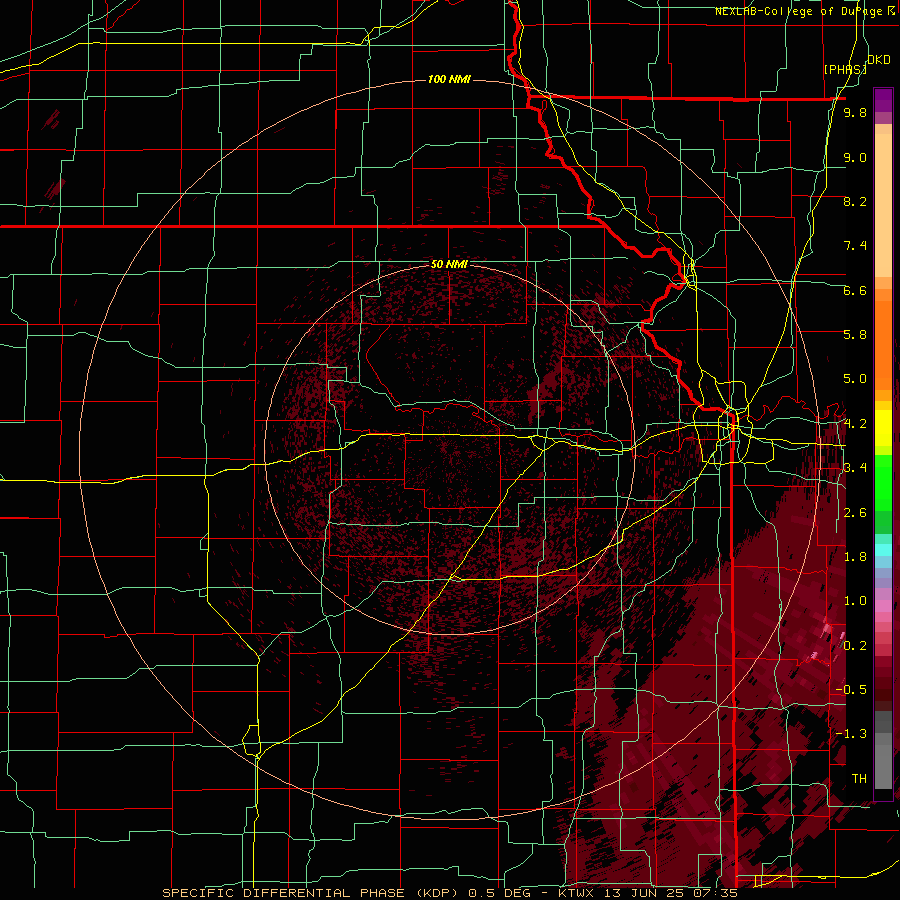Click the 1.0 value on color scale
This screenshot has width=900, height=900.
855,602
